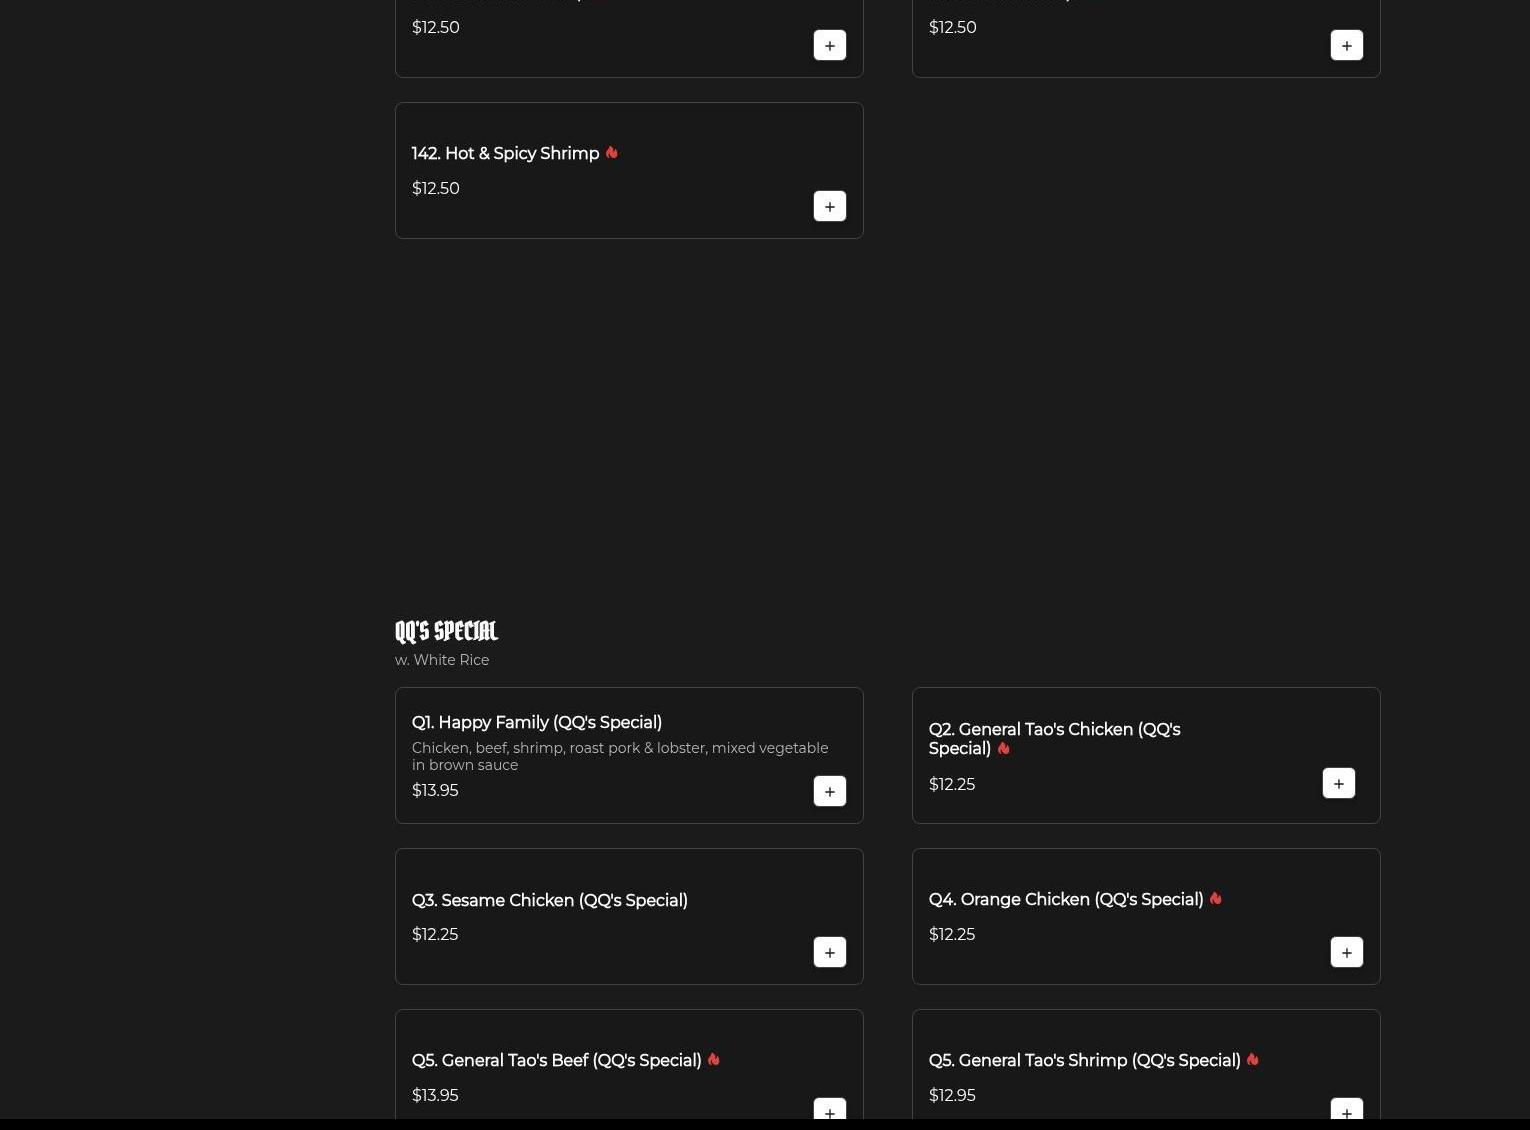Click the $12.50 price of Hot & Spicy Shrimp
Image resolution: width=1530 pixels, height=1130 pixels.
coord(436,188)
